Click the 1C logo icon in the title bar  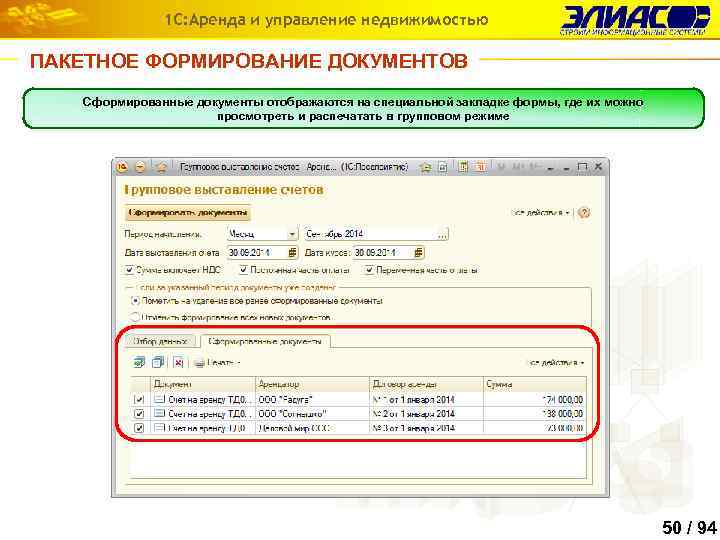[x=122, y=167]
